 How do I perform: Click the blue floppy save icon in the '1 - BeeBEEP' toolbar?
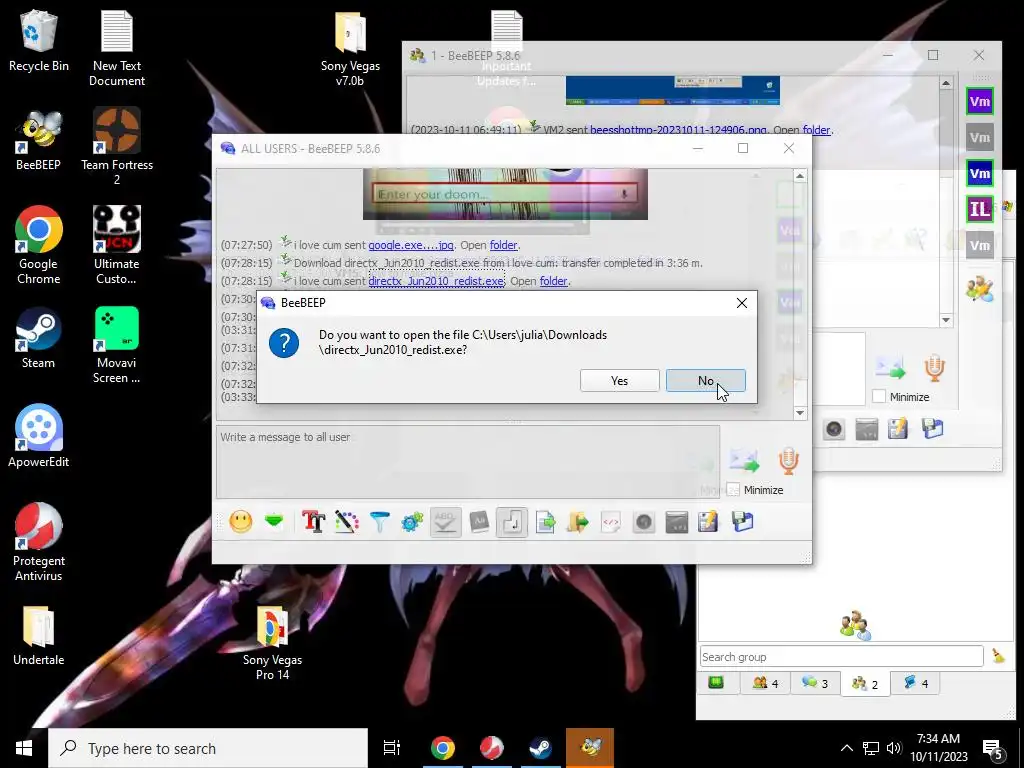(x=933, y=429)
